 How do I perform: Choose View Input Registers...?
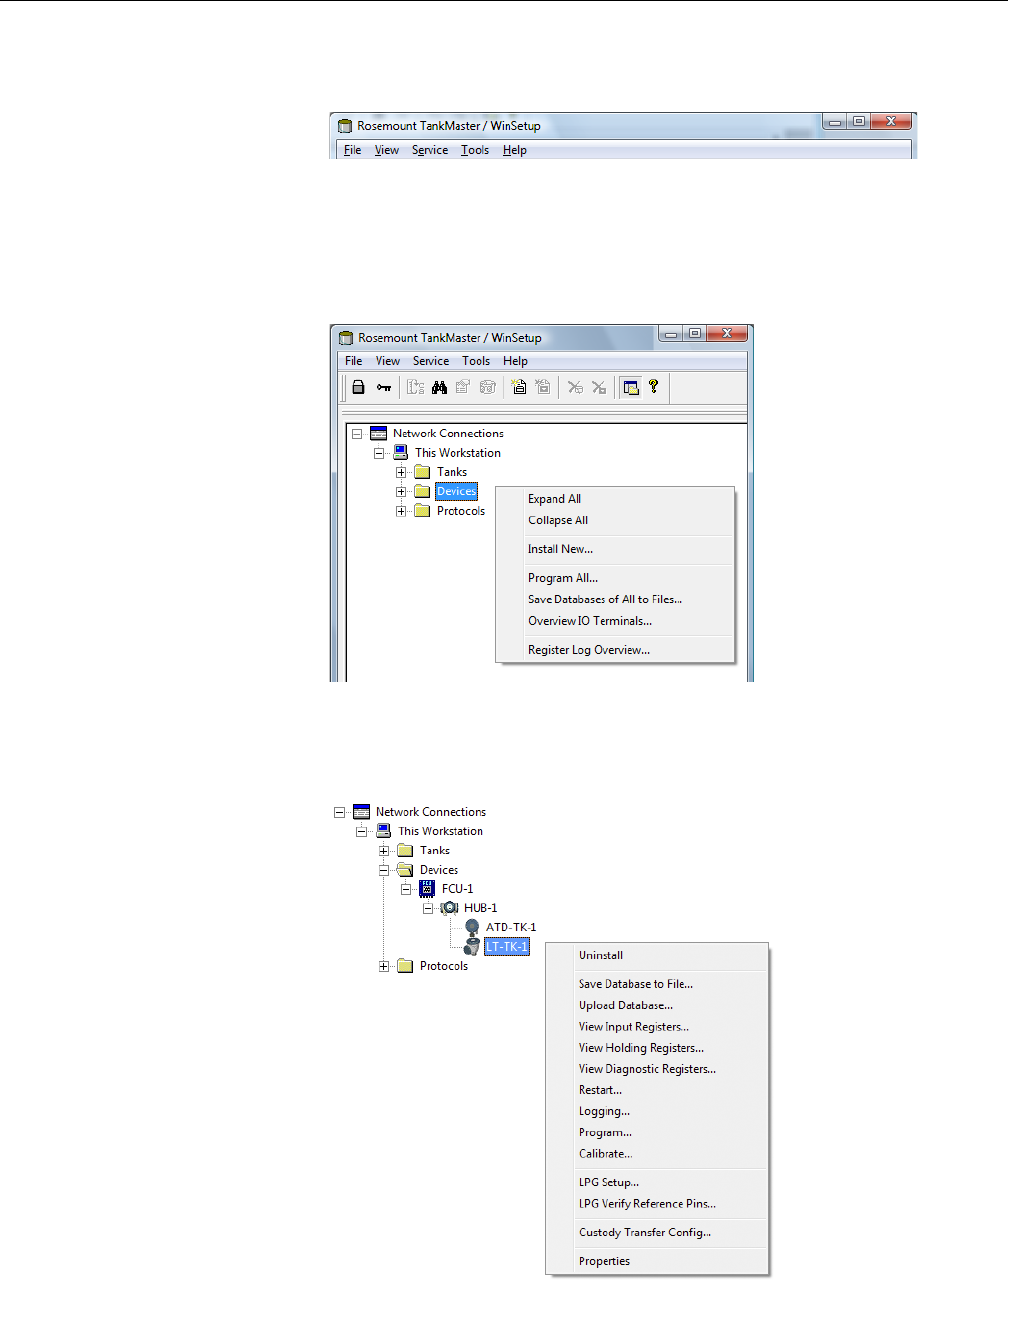pos(657,1027)
